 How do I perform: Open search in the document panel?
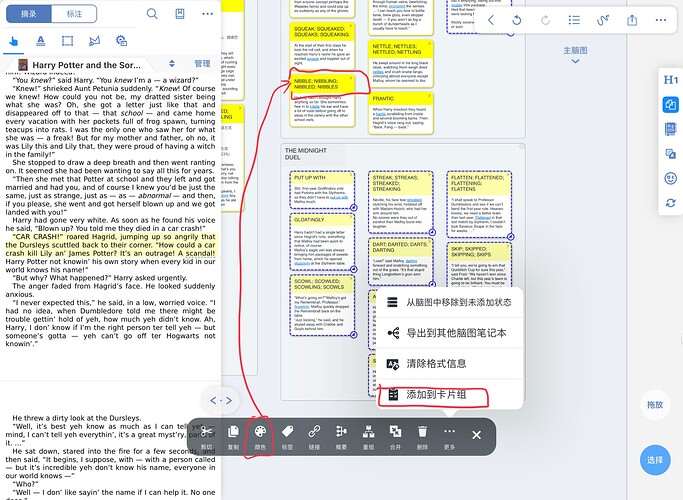(x=152, y=14)
